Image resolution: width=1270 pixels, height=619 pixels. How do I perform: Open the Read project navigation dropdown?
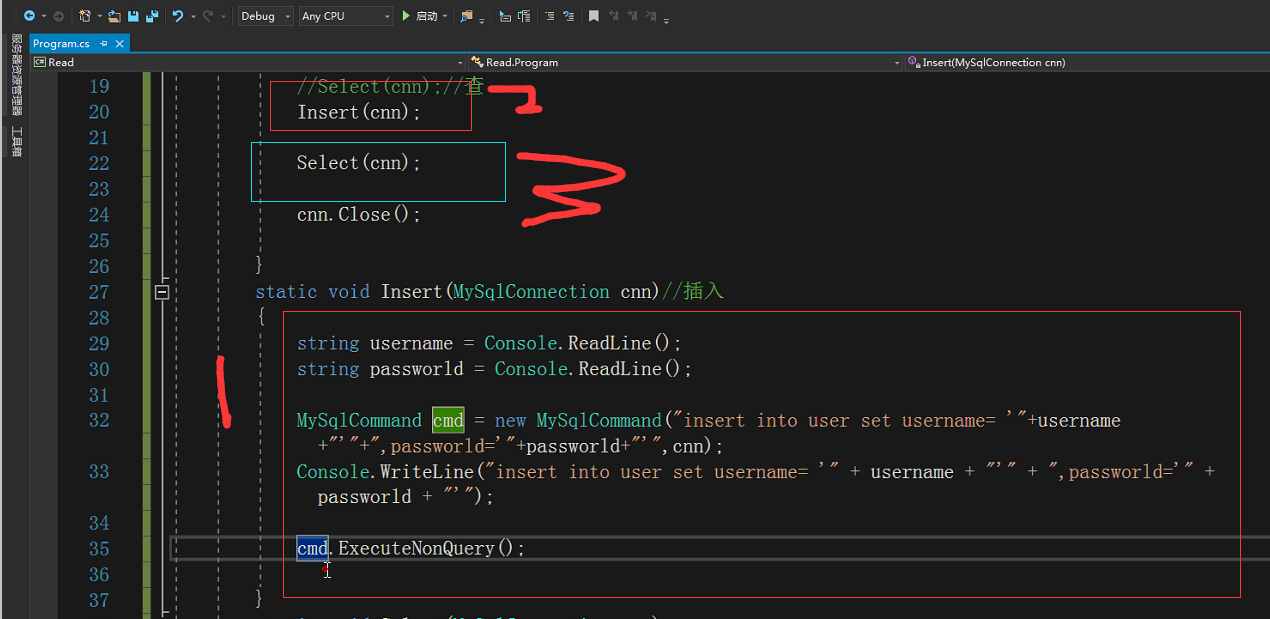pyautogui.click(x=250, y=62)
